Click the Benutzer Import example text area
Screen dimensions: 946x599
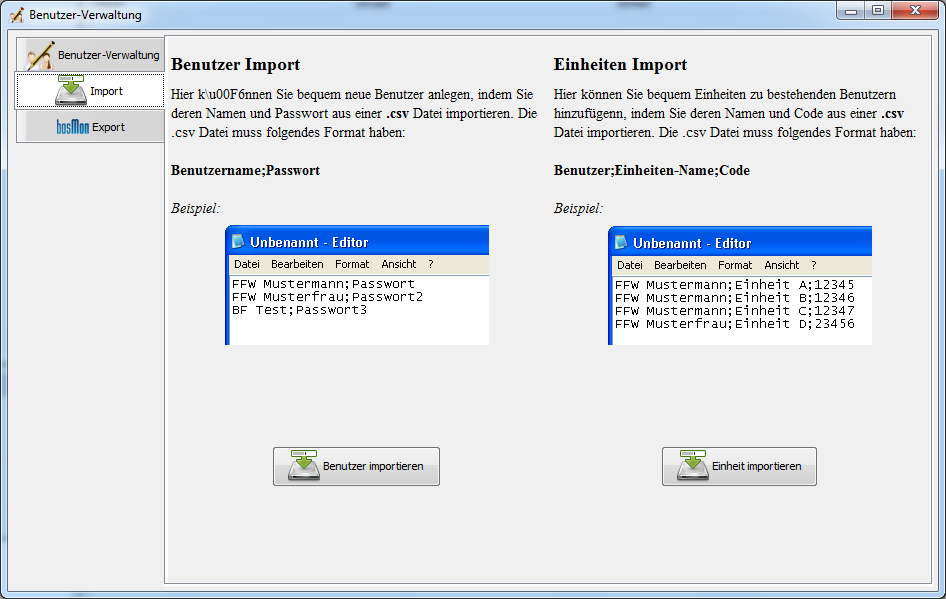(x=357, y=310)
